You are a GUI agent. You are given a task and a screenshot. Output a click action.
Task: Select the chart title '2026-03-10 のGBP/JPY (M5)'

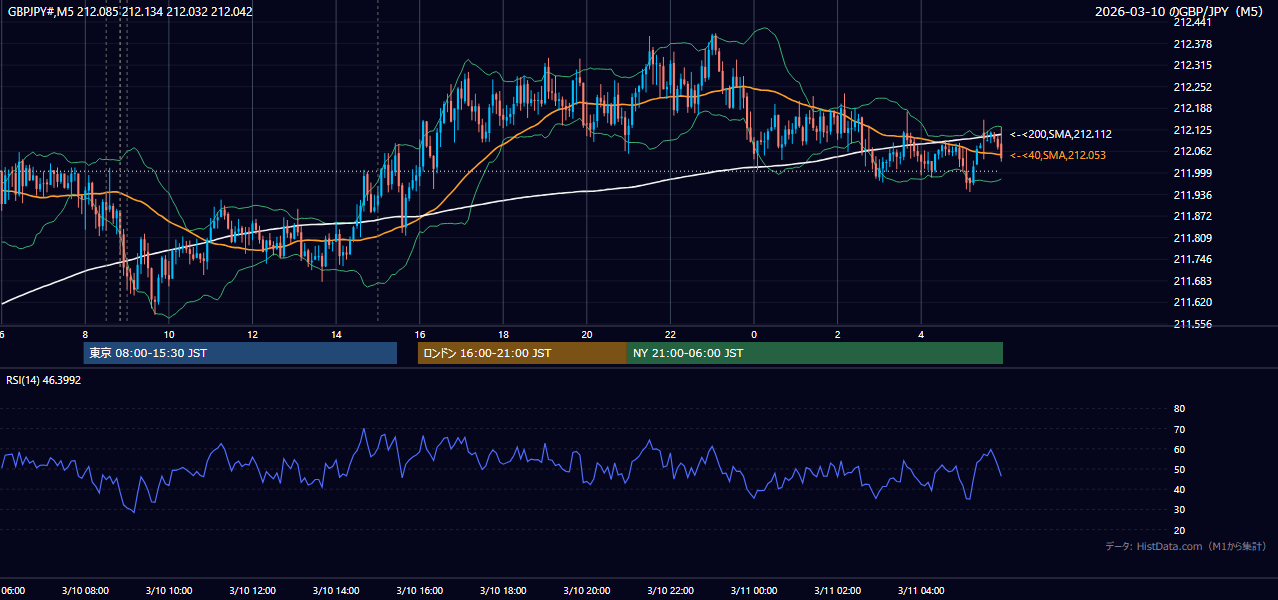coord(1180,12)
